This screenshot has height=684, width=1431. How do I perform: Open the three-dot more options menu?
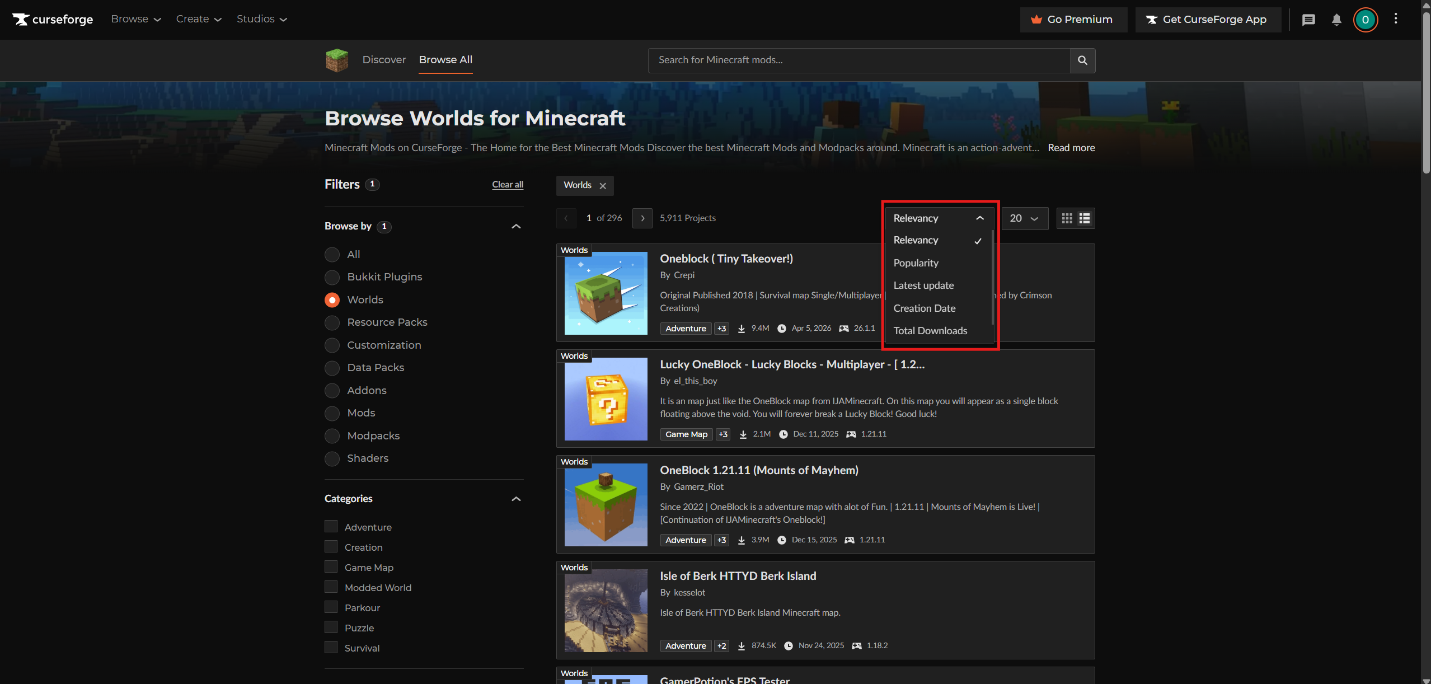(1396, 19)
